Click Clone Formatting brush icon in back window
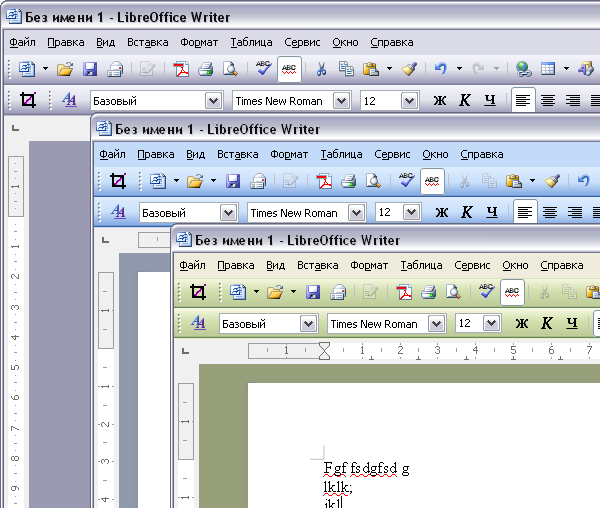Viewport: 600px width, 508px height. click(x=408, y=69)
